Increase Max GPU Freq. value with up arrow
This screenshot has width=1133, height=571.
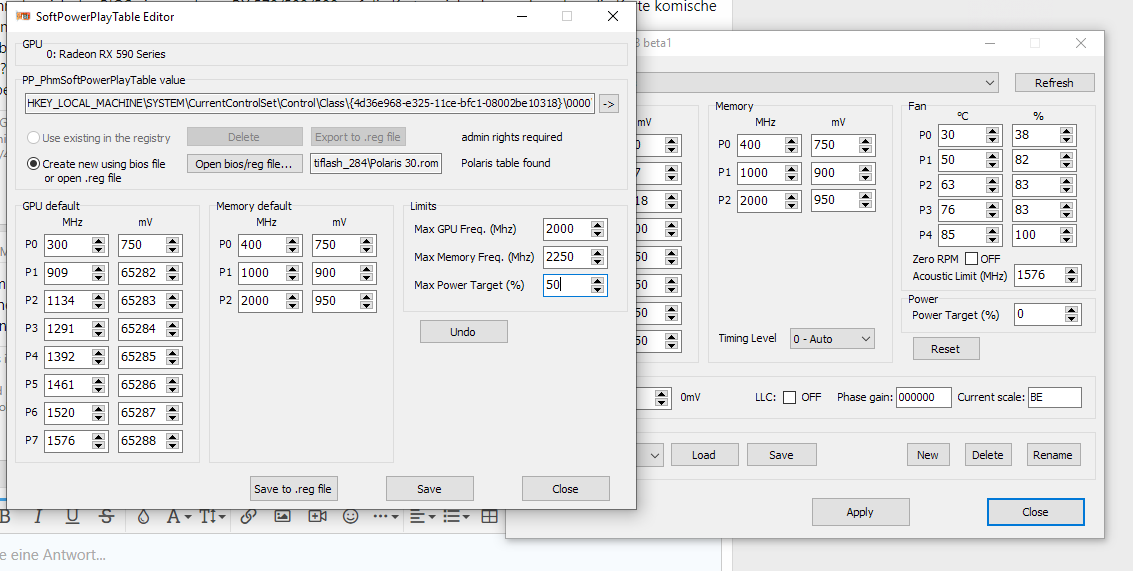[597, 225]
